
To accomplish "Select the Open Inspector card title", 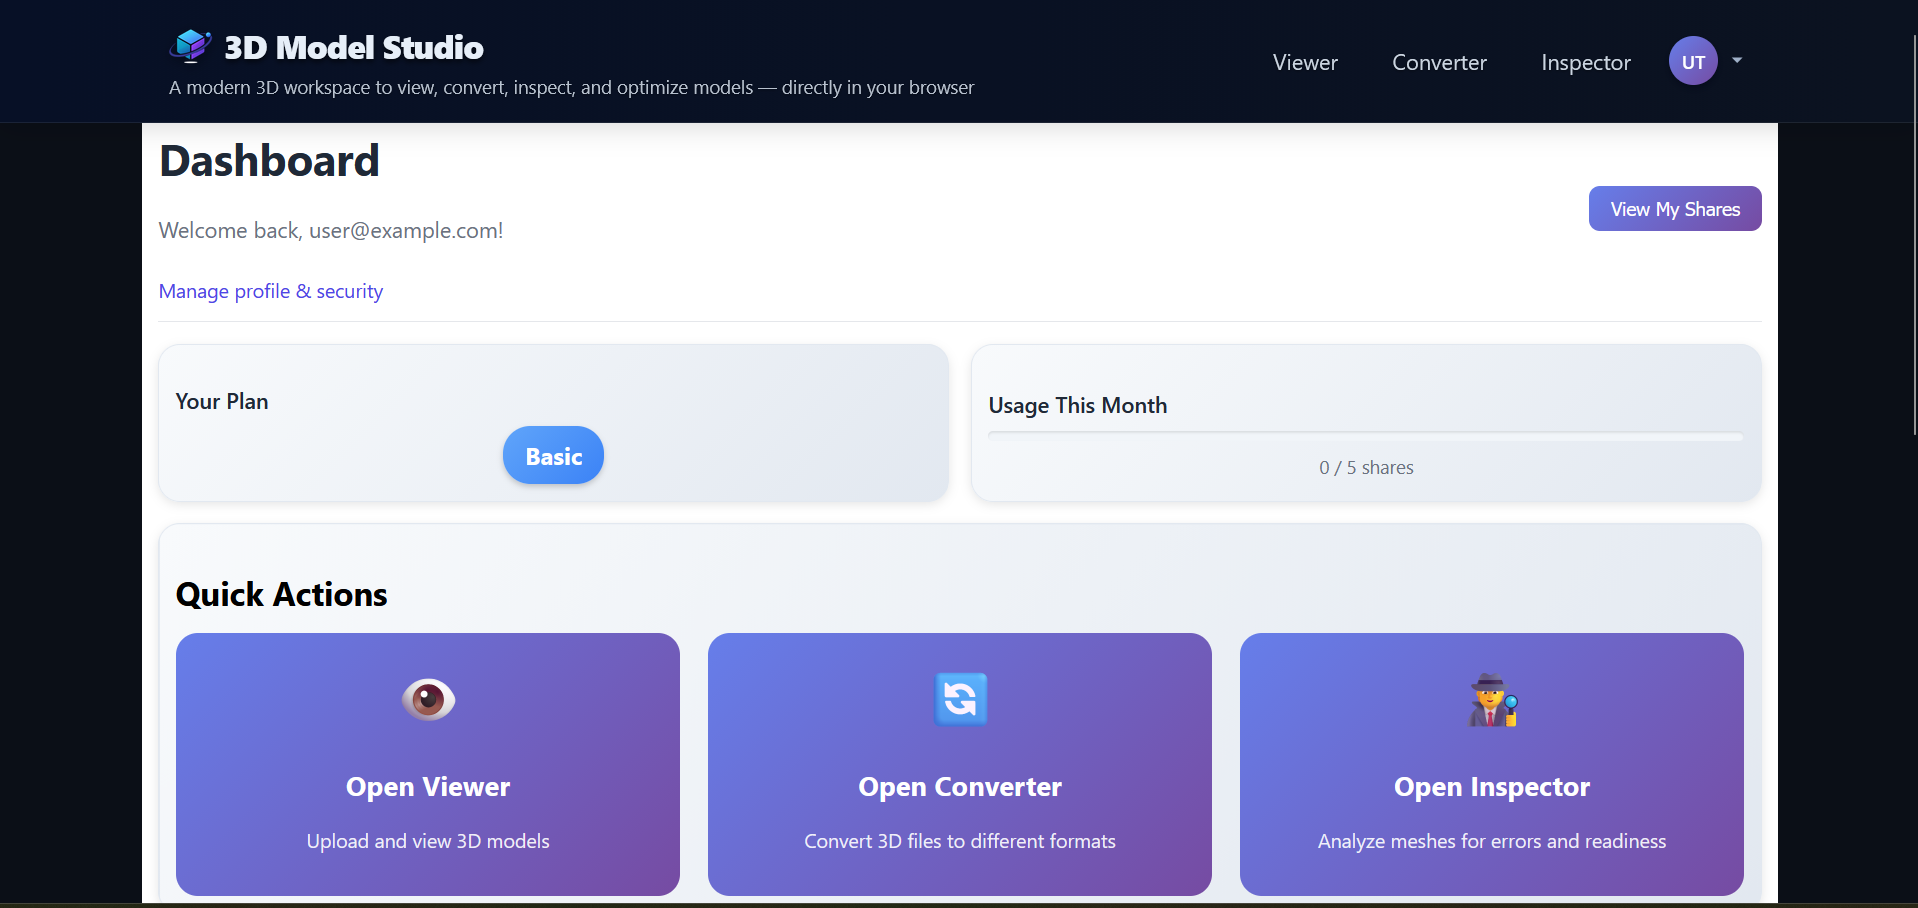I will (1491, 787).
